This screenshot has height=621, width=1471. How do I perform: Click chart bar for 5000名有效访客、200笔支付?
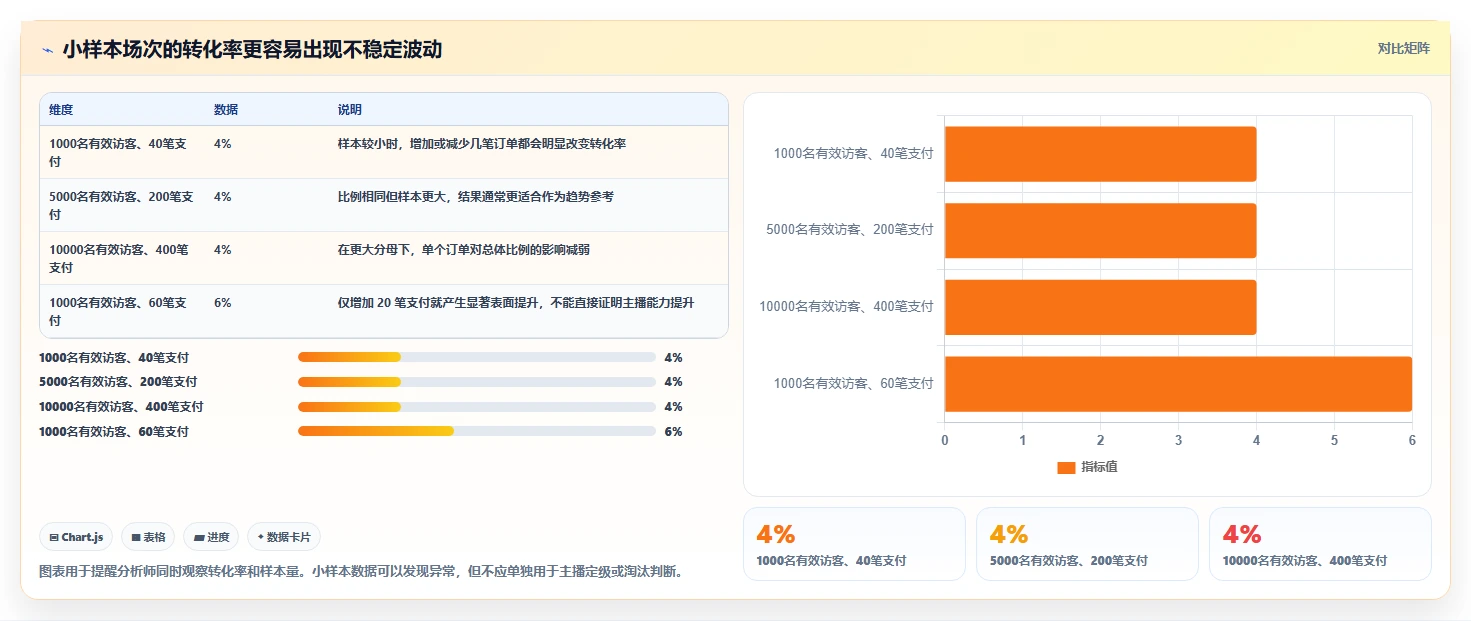pos(1100,230)
